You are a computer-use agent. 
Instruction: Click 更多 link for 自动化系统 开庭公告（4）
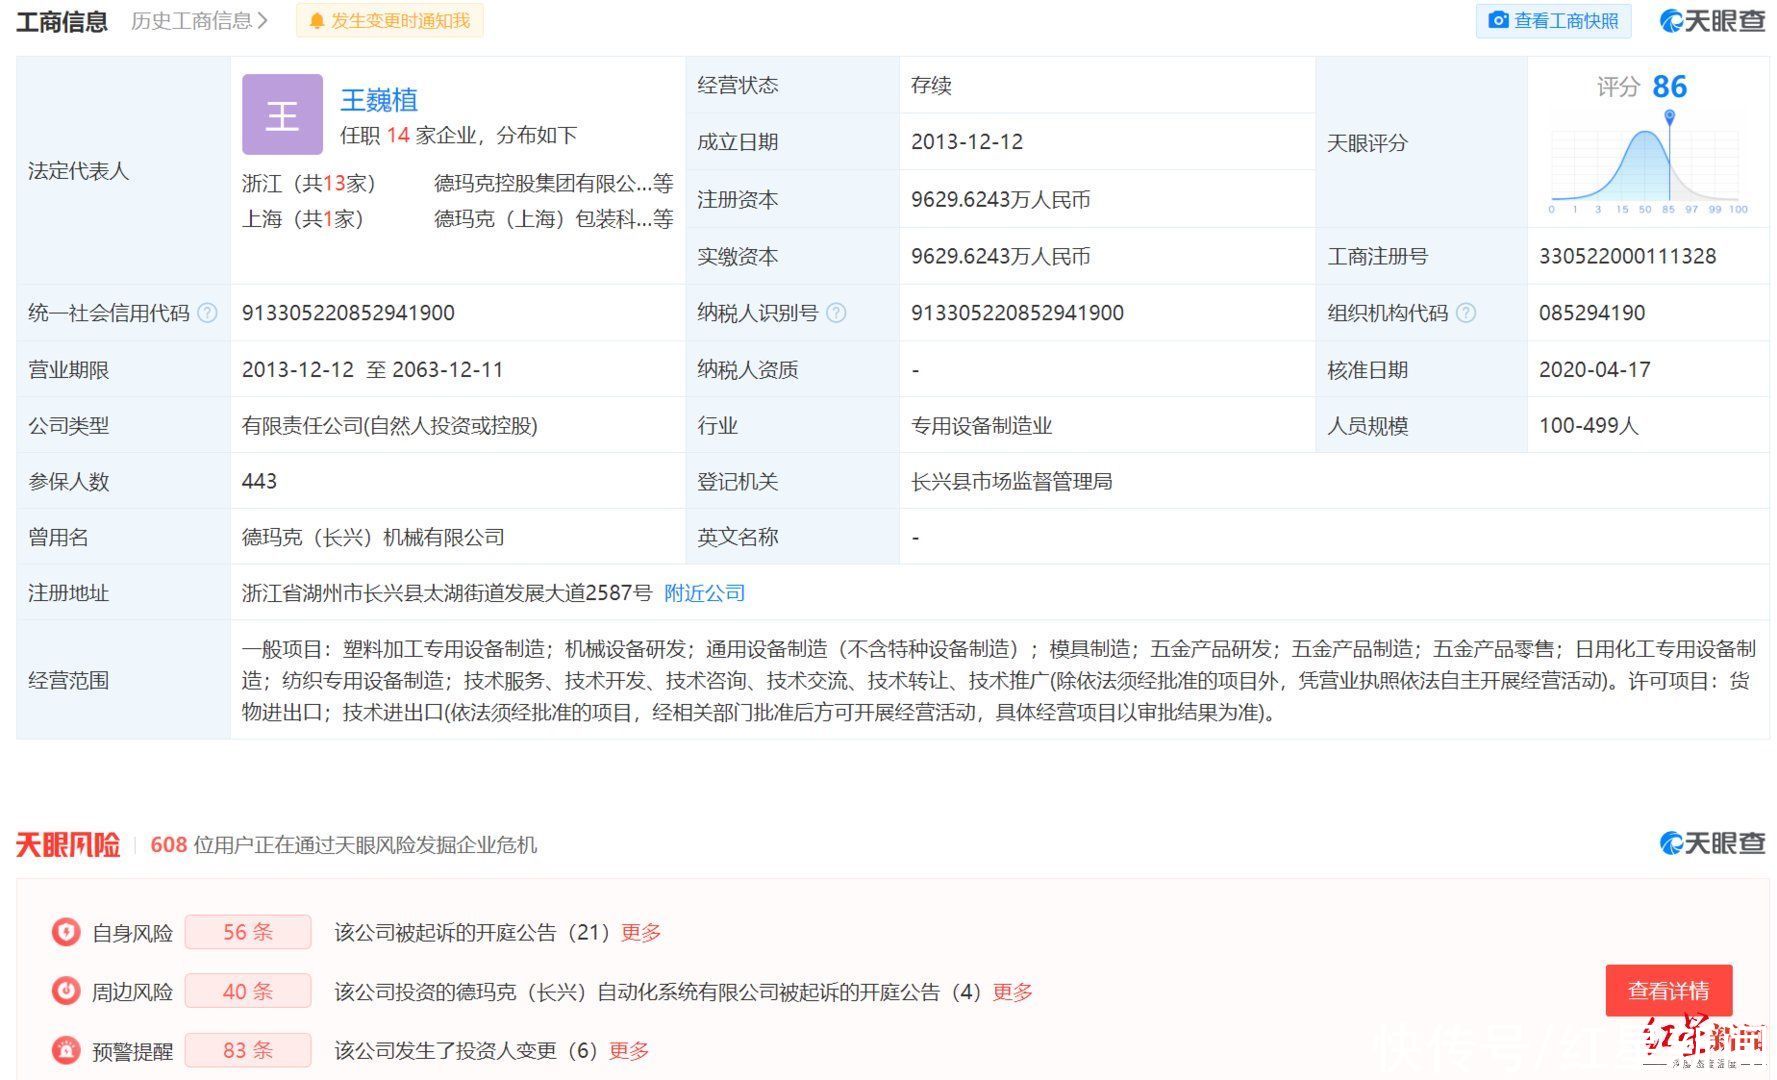(1012, 992)
